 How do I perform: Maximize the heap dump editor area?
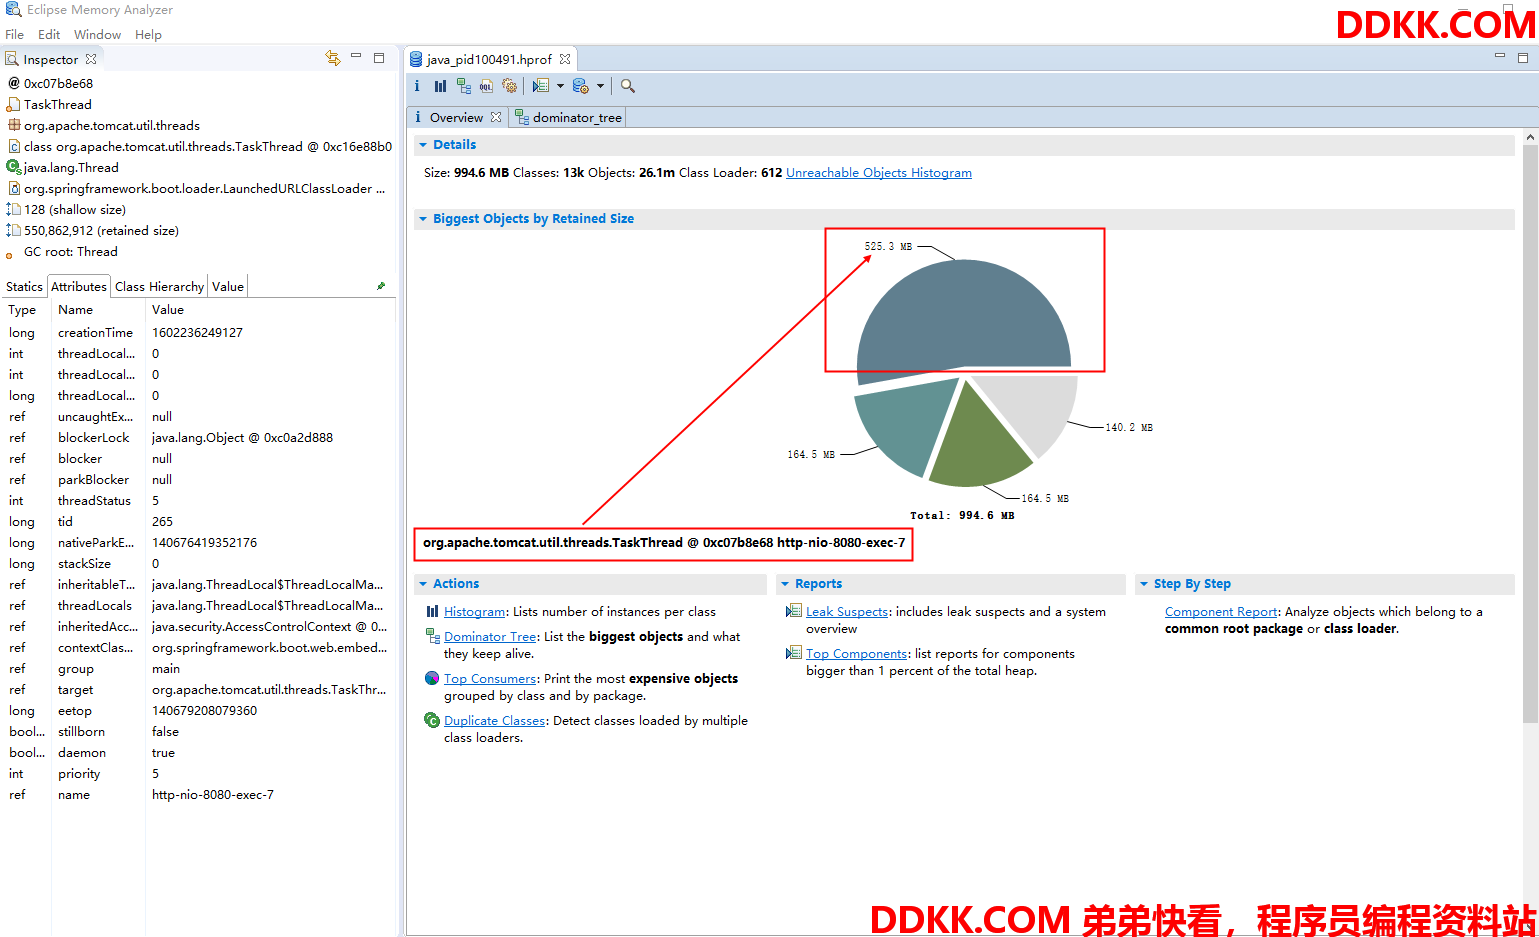coord(1524,58)
